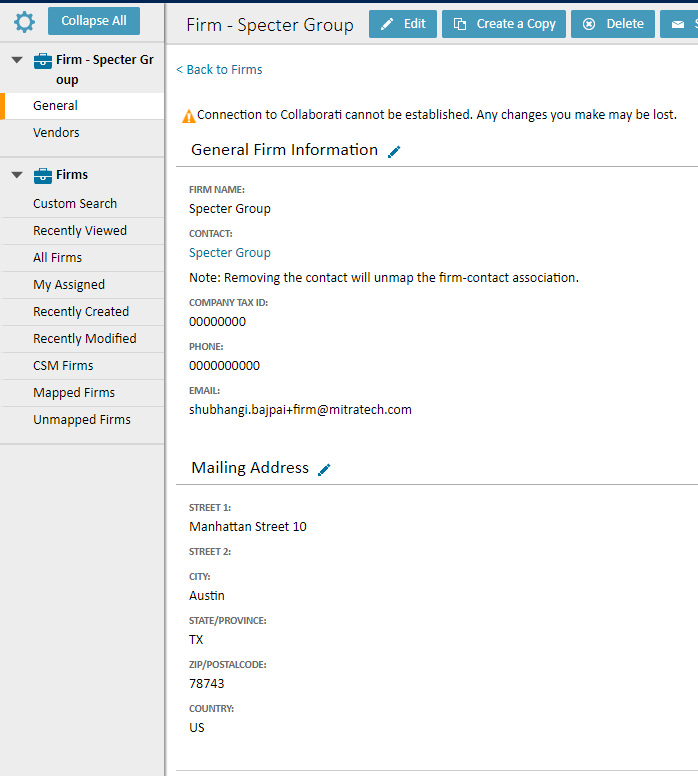This screenshot has width=698, height=776.
Task: Select the General sidebar item
Action: tap(82, 105)
